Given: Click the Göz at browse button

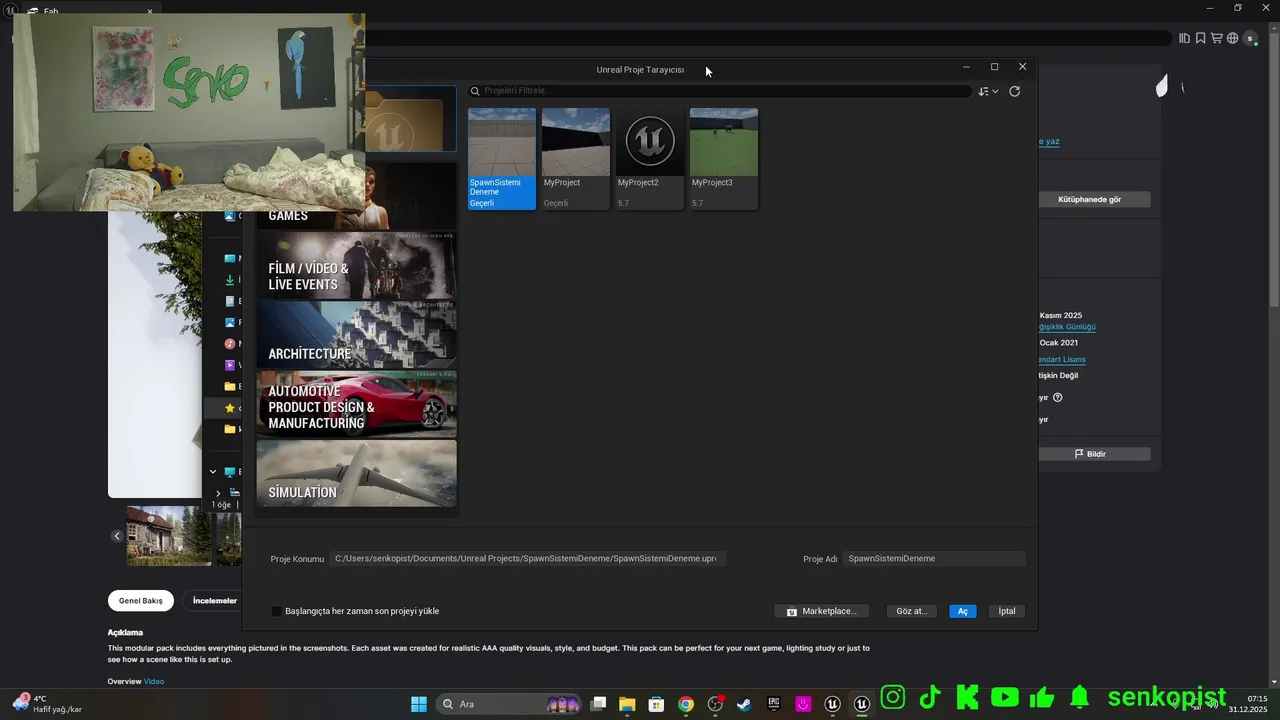Looking at the screenshot, I should click(x=911, y=611).
